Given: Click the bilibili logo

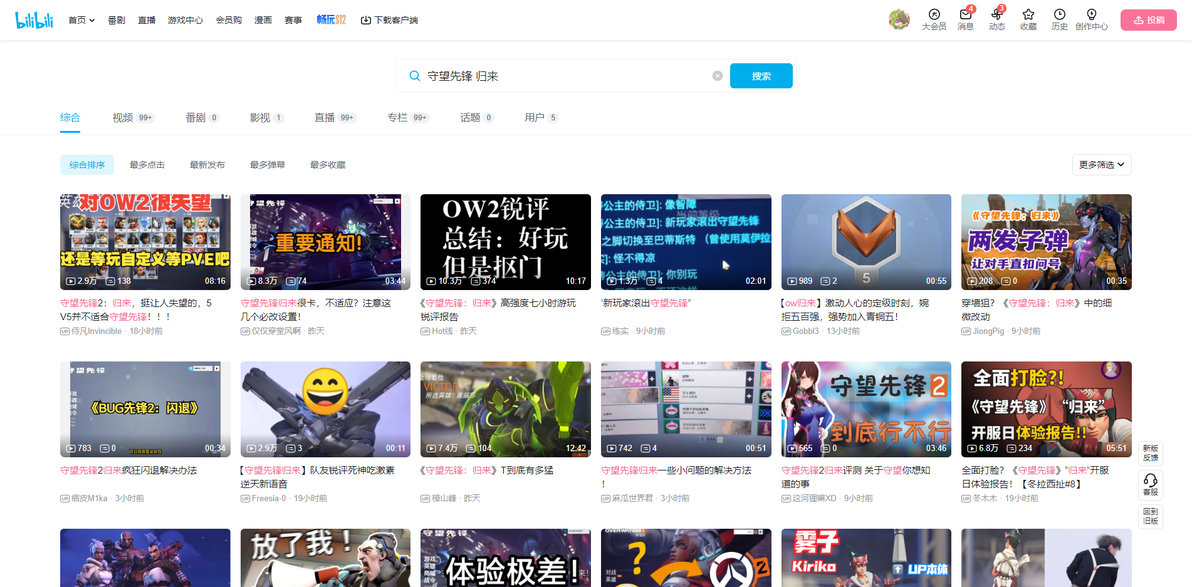Looking at the screenshot, I should pos(34,20).
